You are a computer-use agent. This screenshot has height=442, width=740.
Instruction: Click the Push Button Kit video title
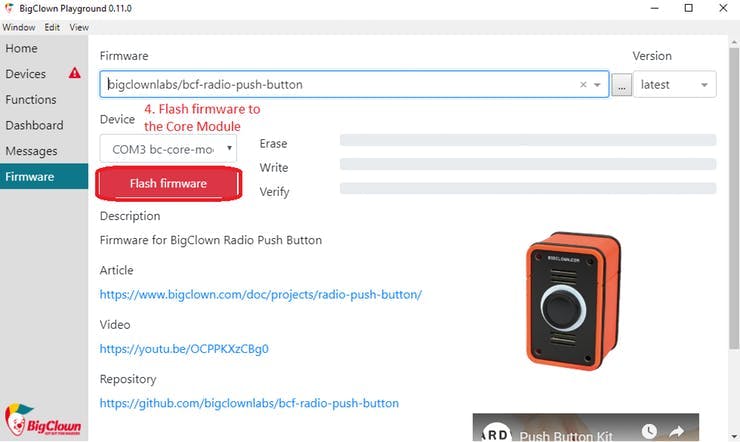(566, 435)
